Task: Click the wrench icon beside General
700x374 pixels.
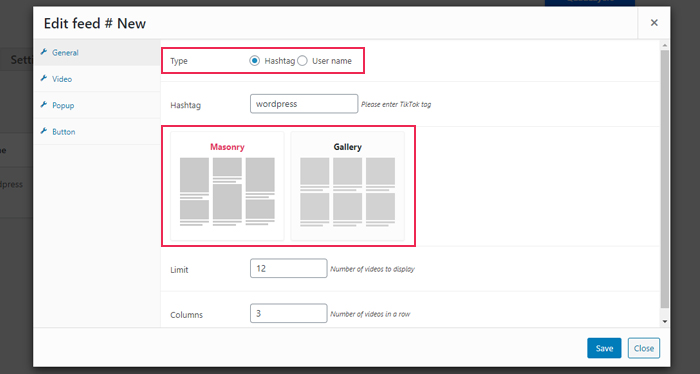Action: click(44, 52)
